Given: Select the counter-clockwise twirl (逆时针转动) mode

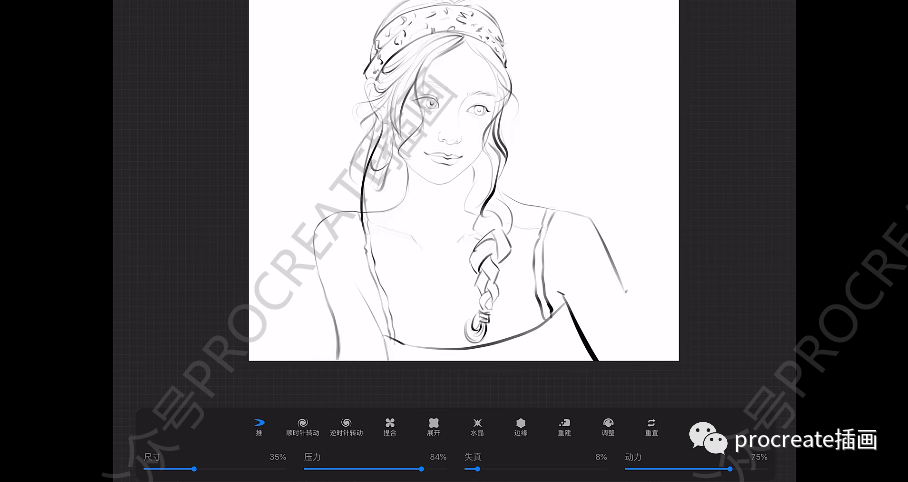Looking at the screenshot, I should 346,424.
